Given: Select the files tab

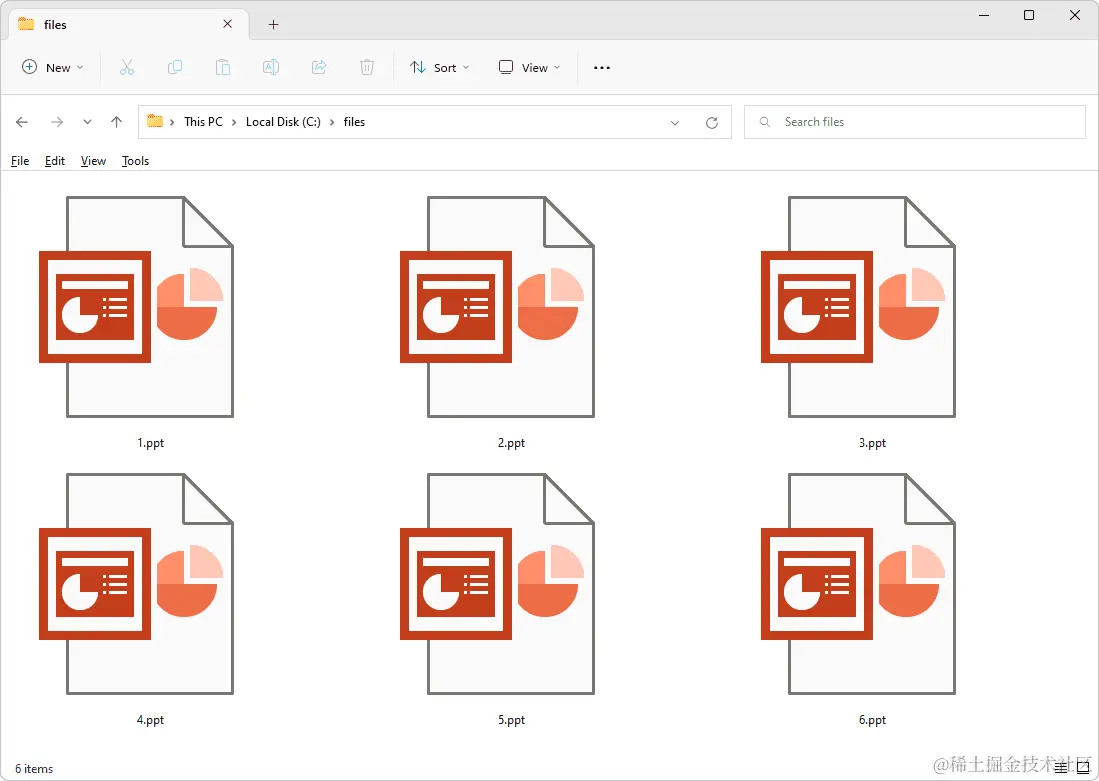Looking at the screenshot, I should coord(128,25).
